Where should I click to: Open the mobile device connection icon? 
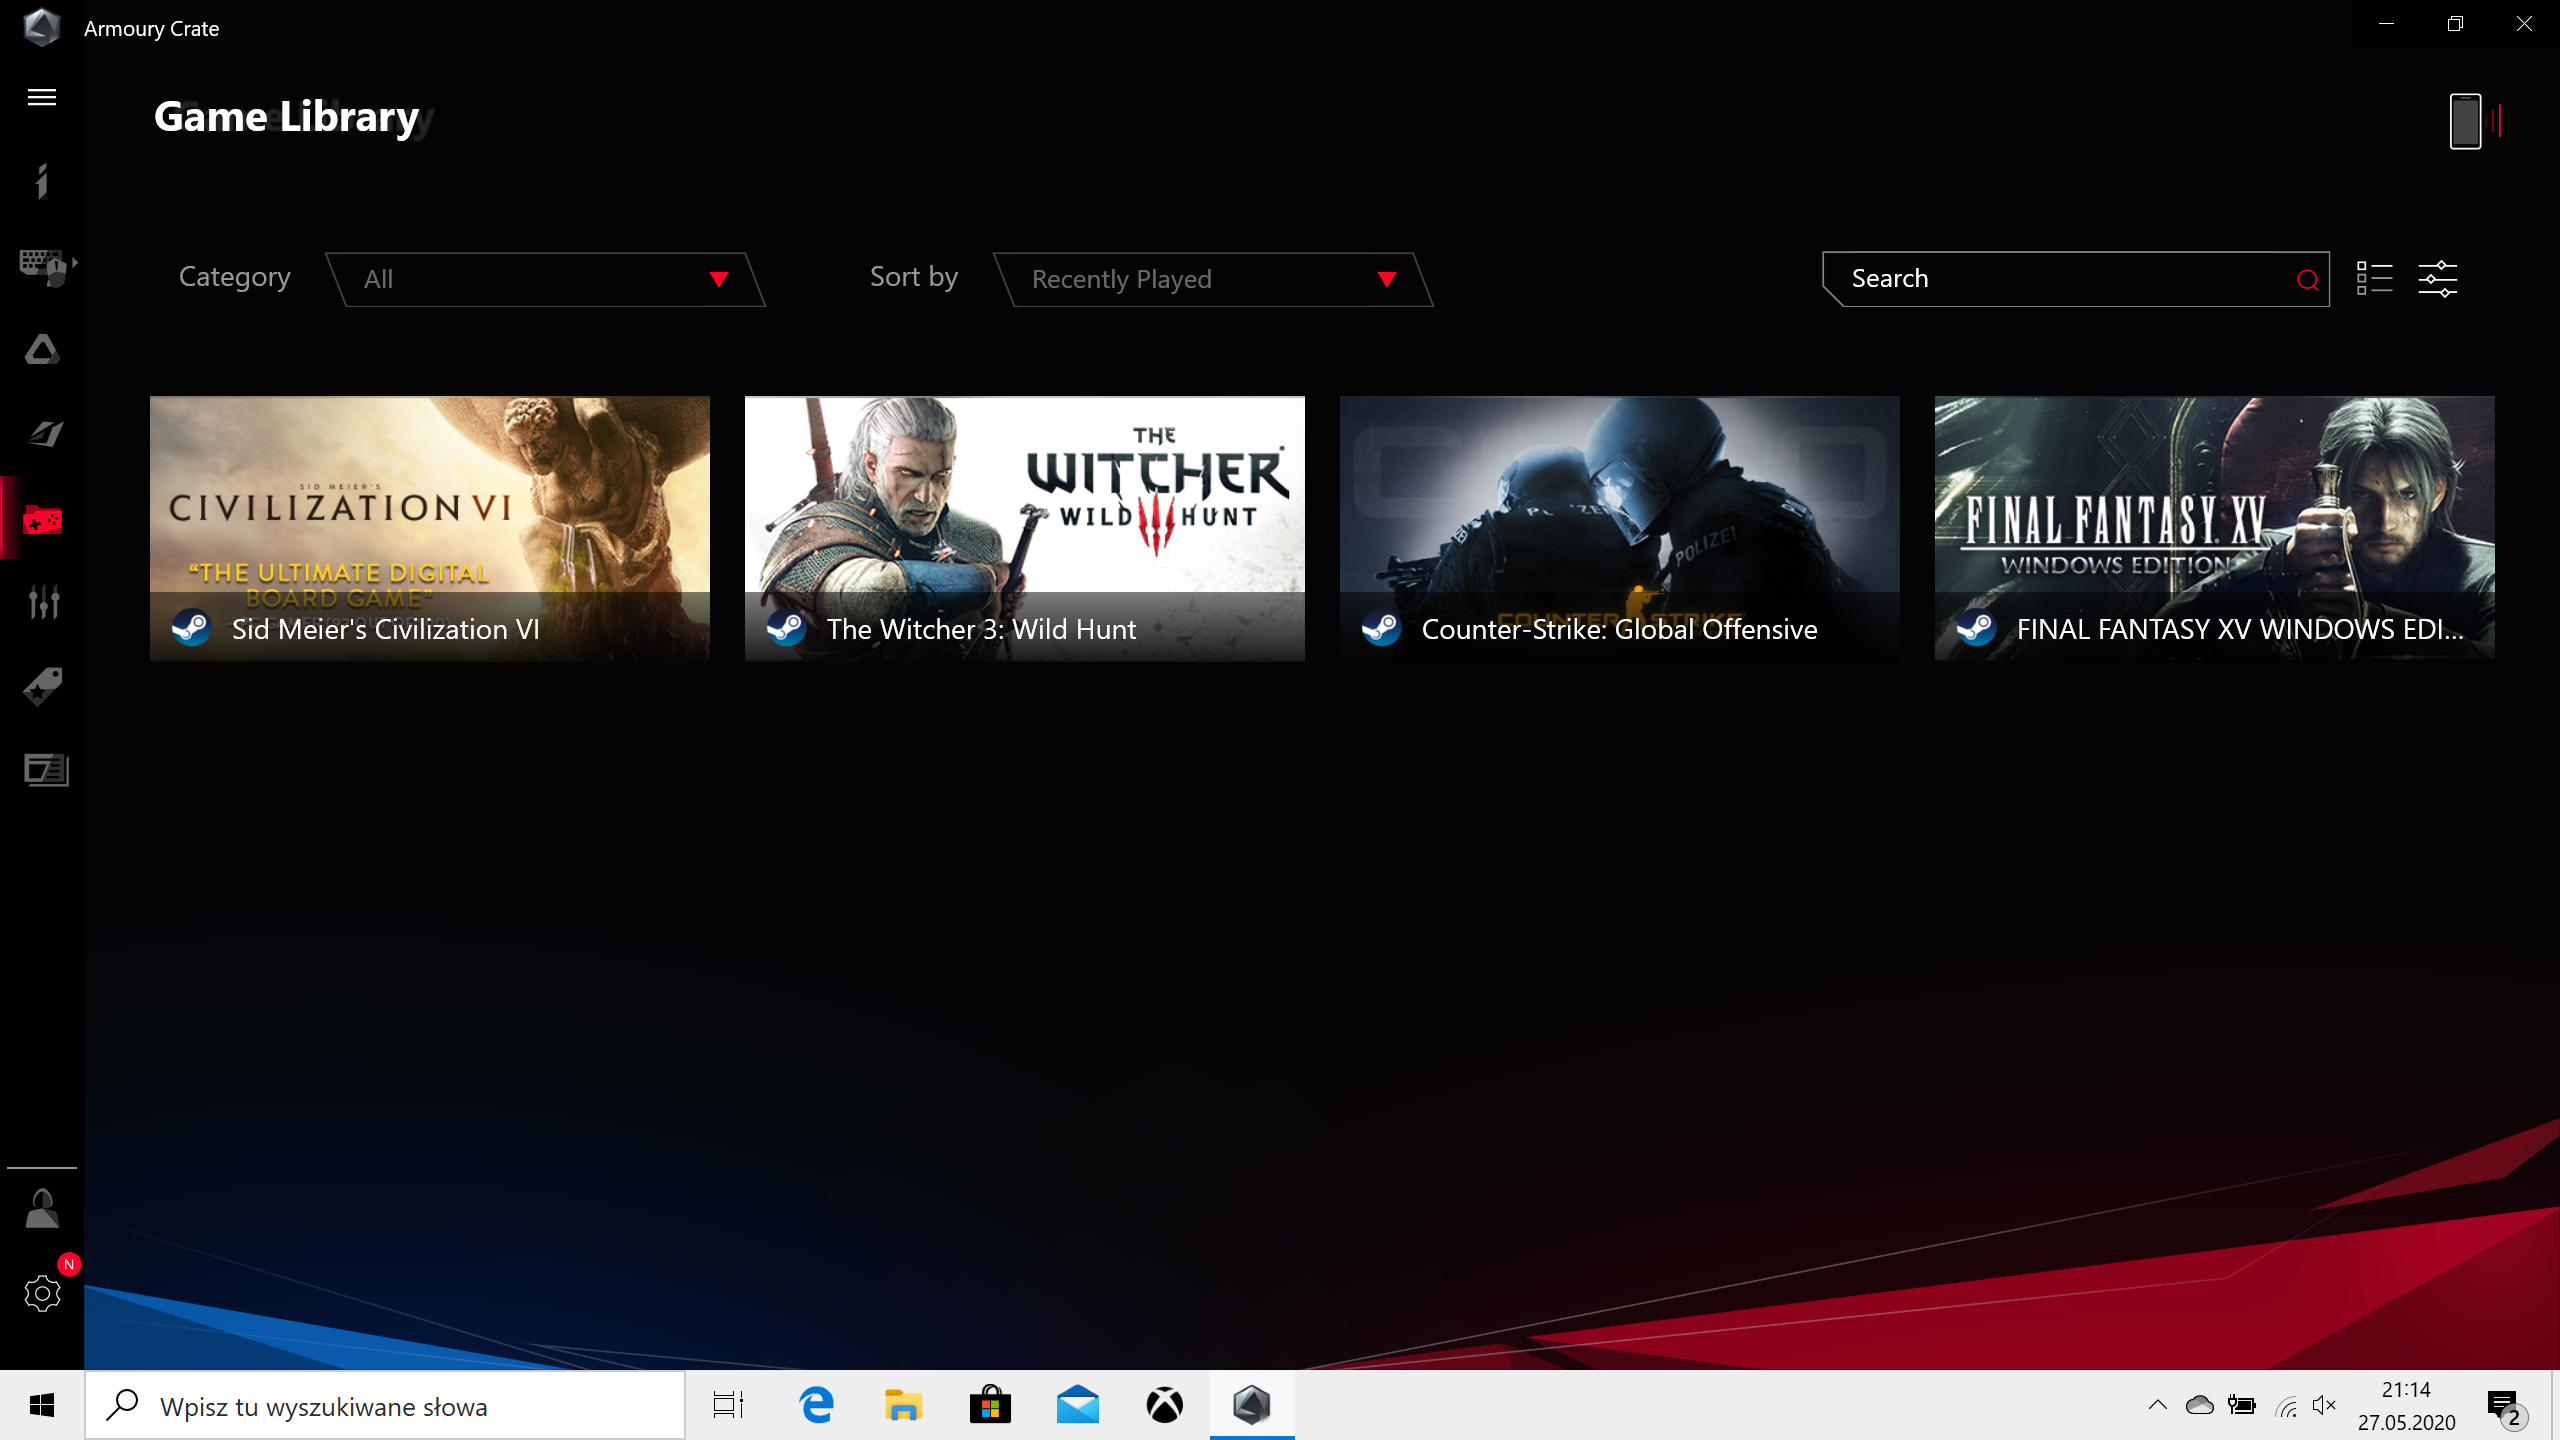click(2465, 121)
